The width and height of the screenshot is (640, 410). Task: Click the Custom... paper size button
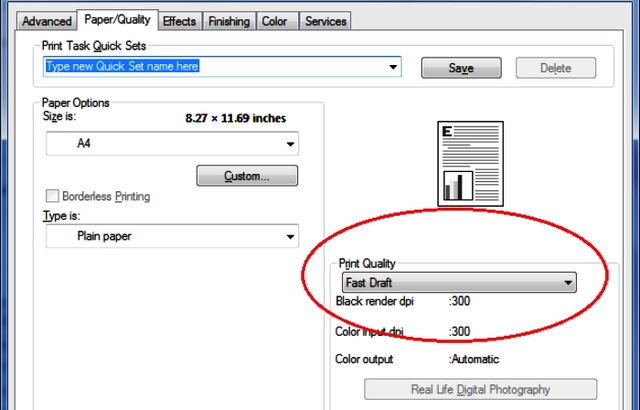tap(247, 176)
